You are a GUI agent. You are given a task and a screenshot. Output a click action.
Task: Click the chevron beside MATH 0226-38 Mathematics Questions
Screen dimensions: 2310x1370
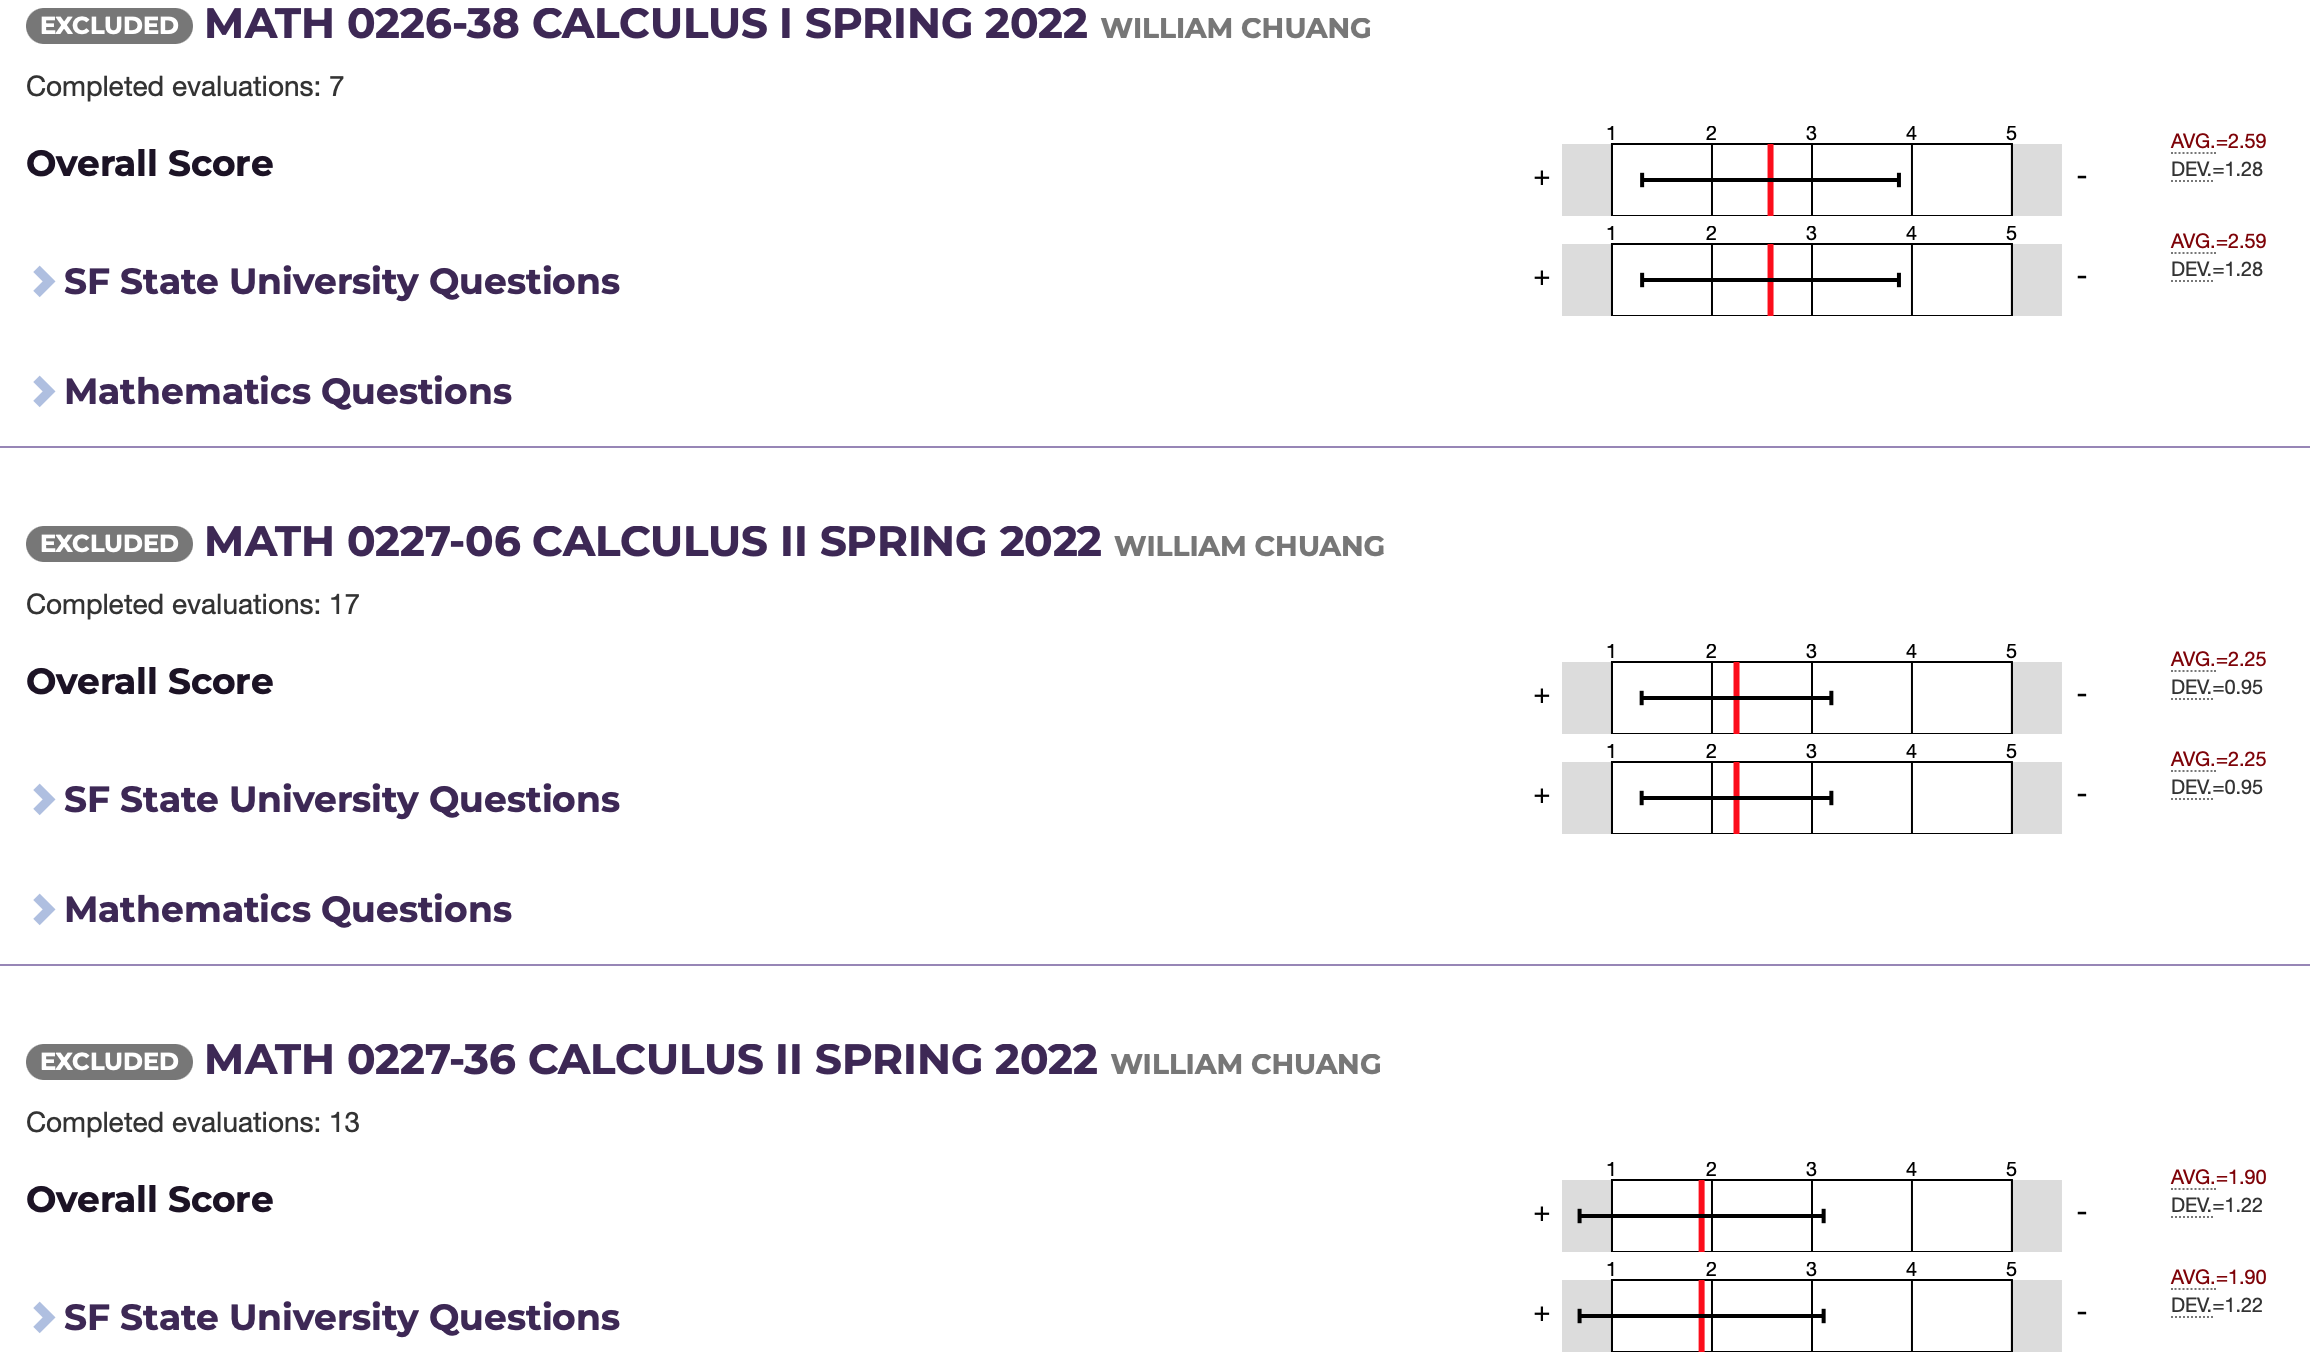42,391
